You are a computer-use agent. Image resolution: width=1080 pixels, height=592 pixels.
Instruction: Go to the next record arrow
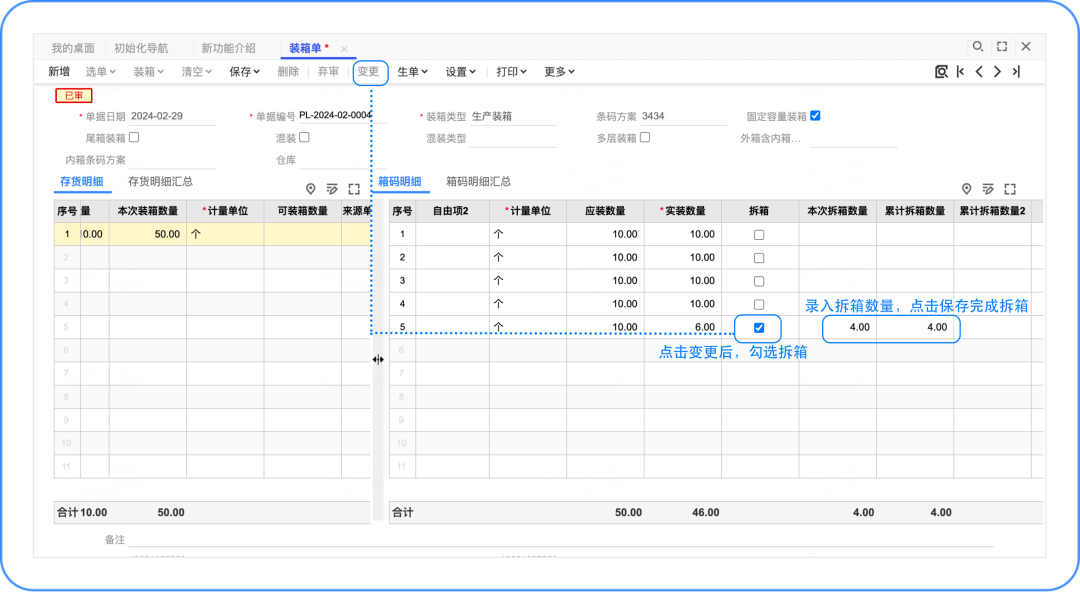(x=997, y=72)
